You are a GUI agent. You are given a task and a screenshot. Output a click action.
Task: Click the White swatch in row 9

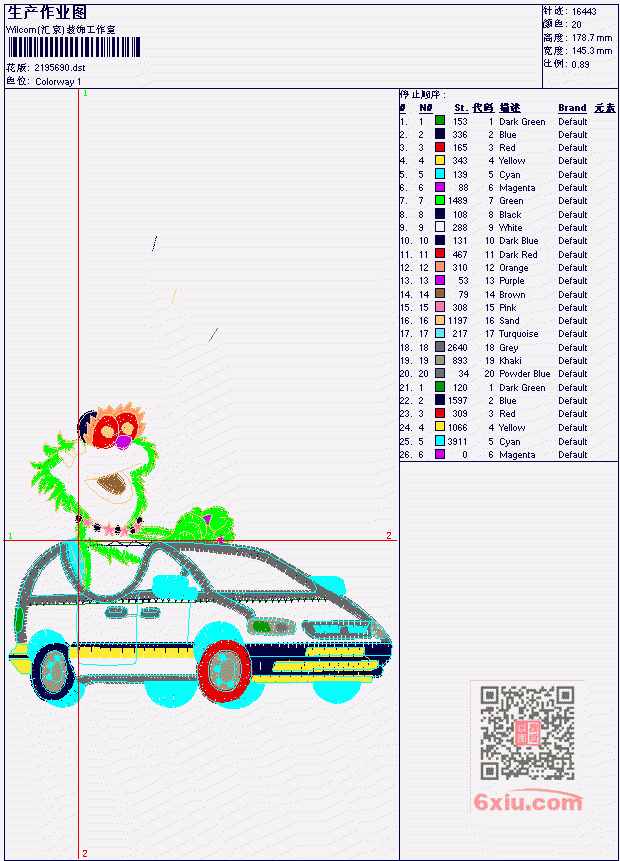coord(440,227)
